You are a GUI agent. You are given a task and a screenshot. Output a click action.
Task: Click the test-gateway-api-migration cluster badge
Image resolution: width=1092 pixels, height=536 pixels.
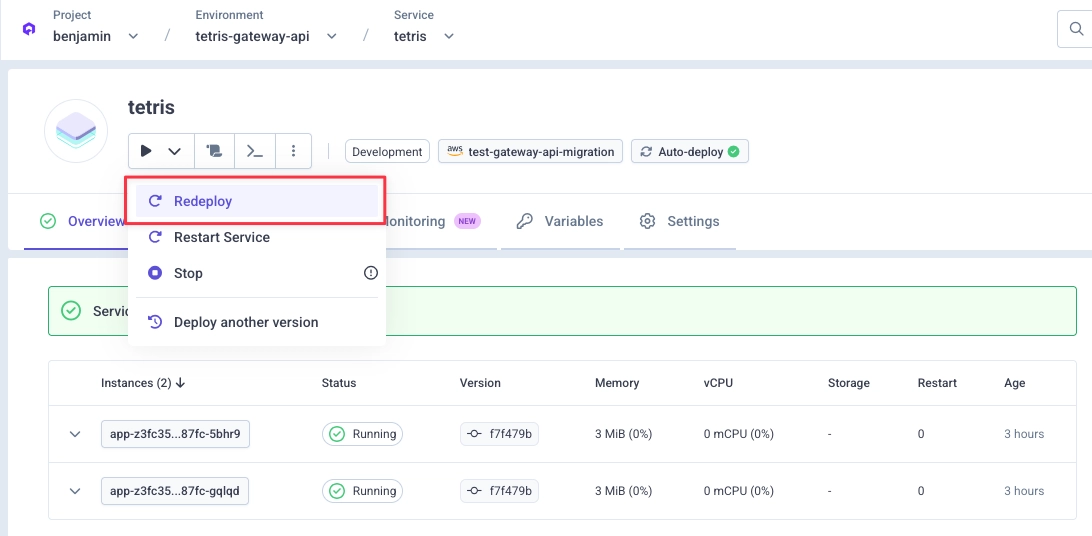click(530, 152)
